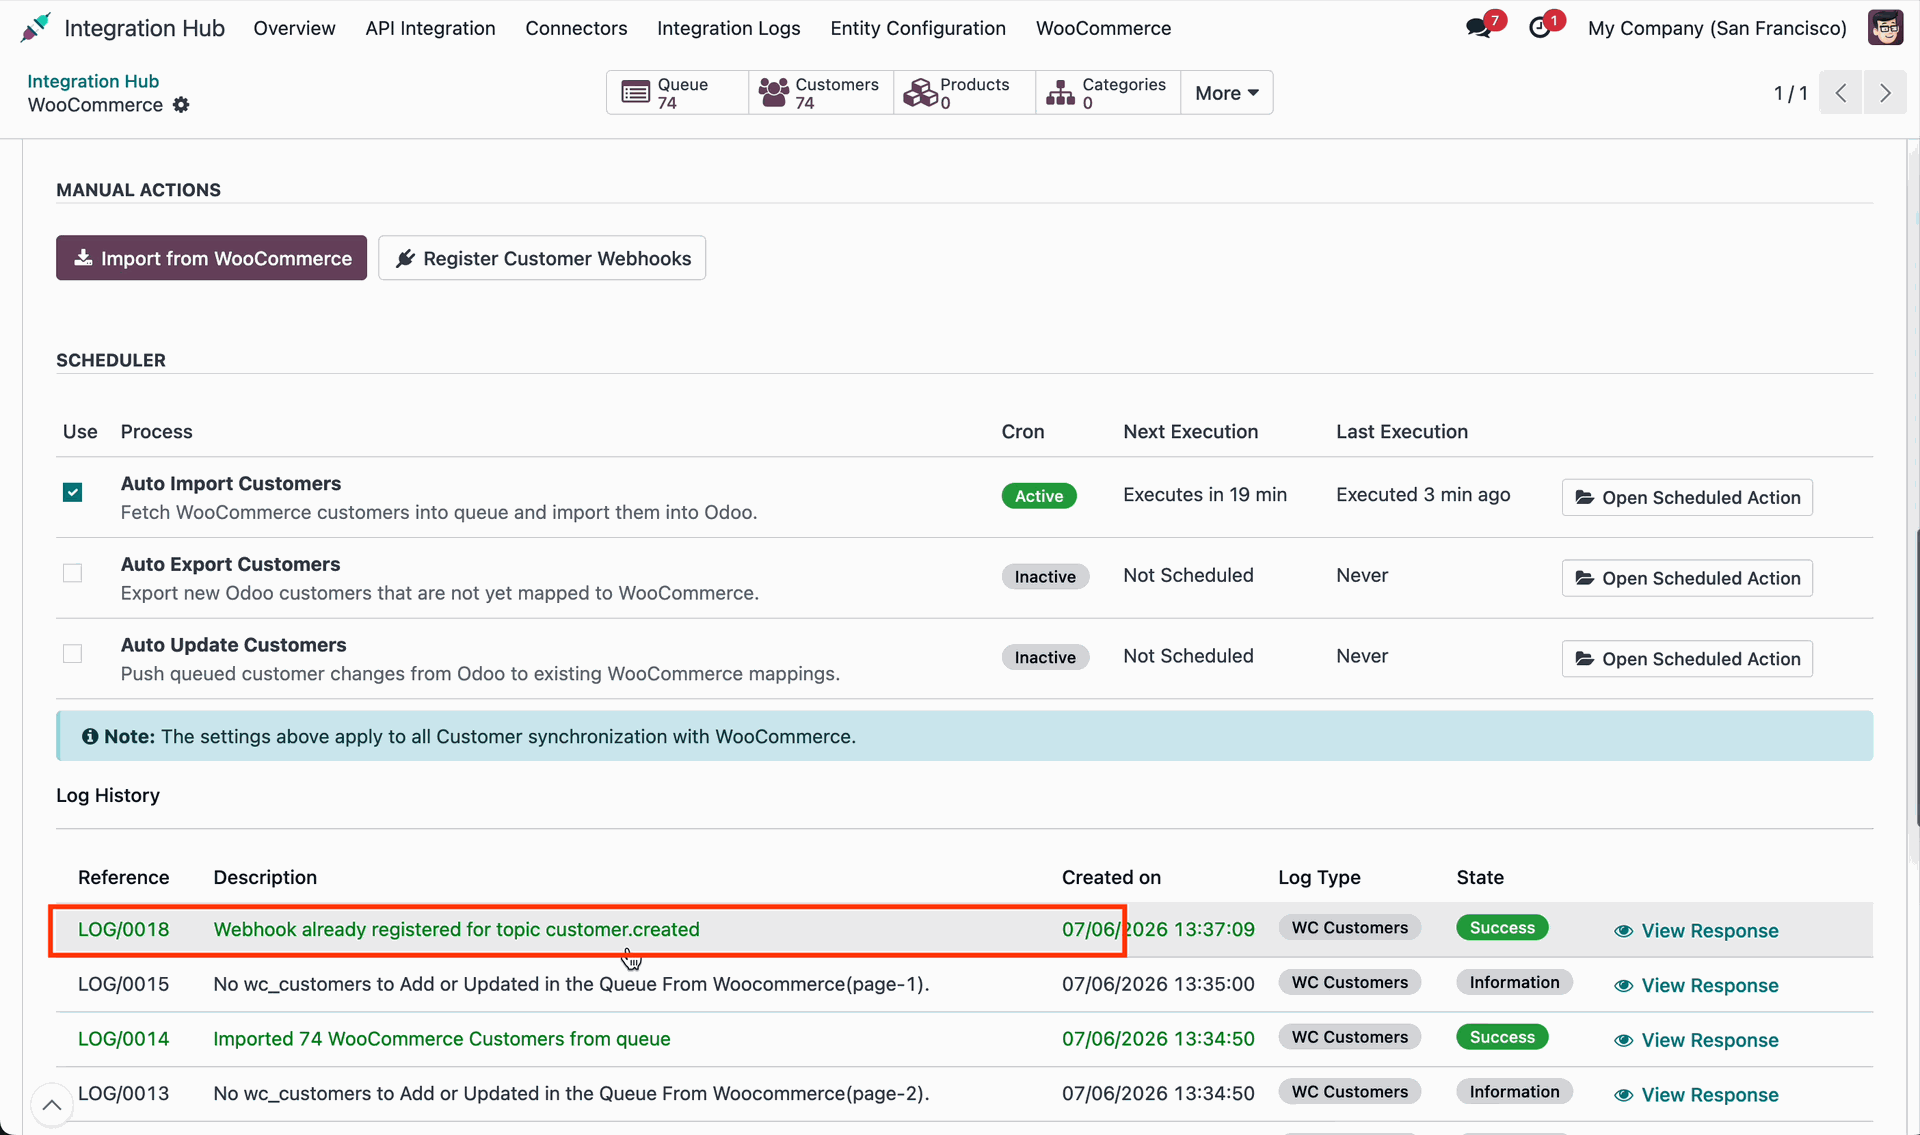Click 'Imported 74 WooCommerce Customers from queue' description
Image resolution: width=1920 pixels, height=1135 pixels.
click(x=442, y=1040)
